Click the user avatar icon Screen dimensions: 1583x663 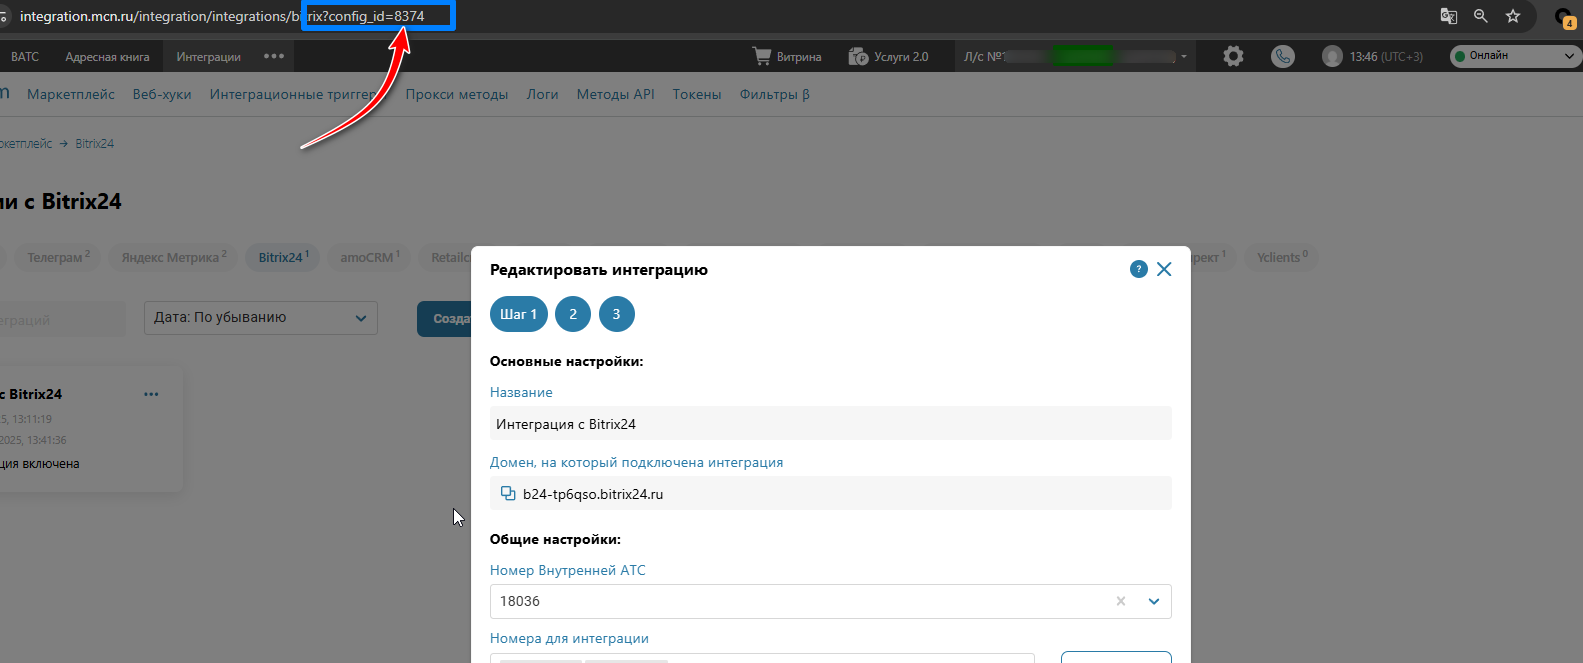click(x=1332, y=56)
